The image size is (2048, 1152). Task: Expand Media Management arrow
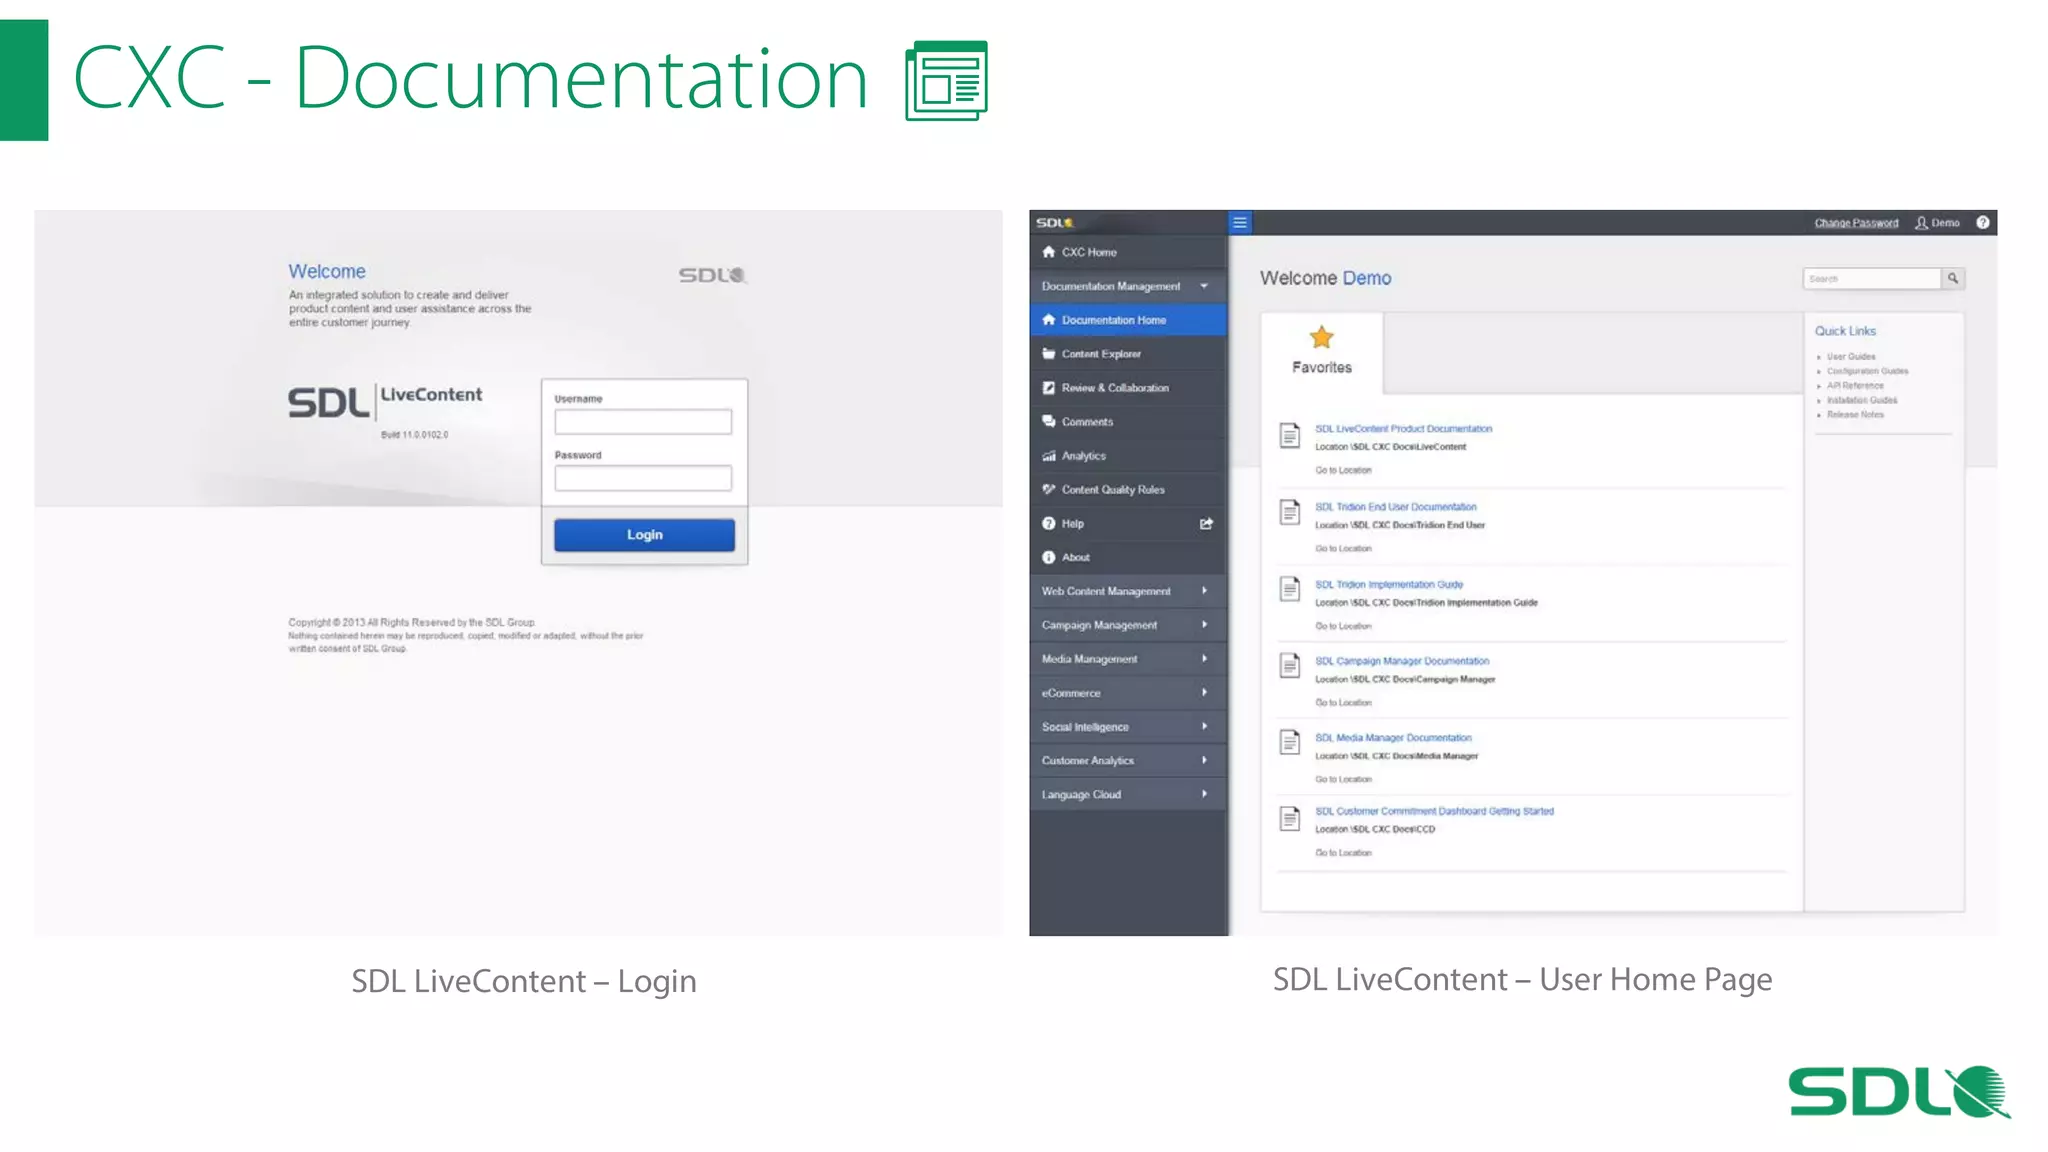pos(1204,659)
